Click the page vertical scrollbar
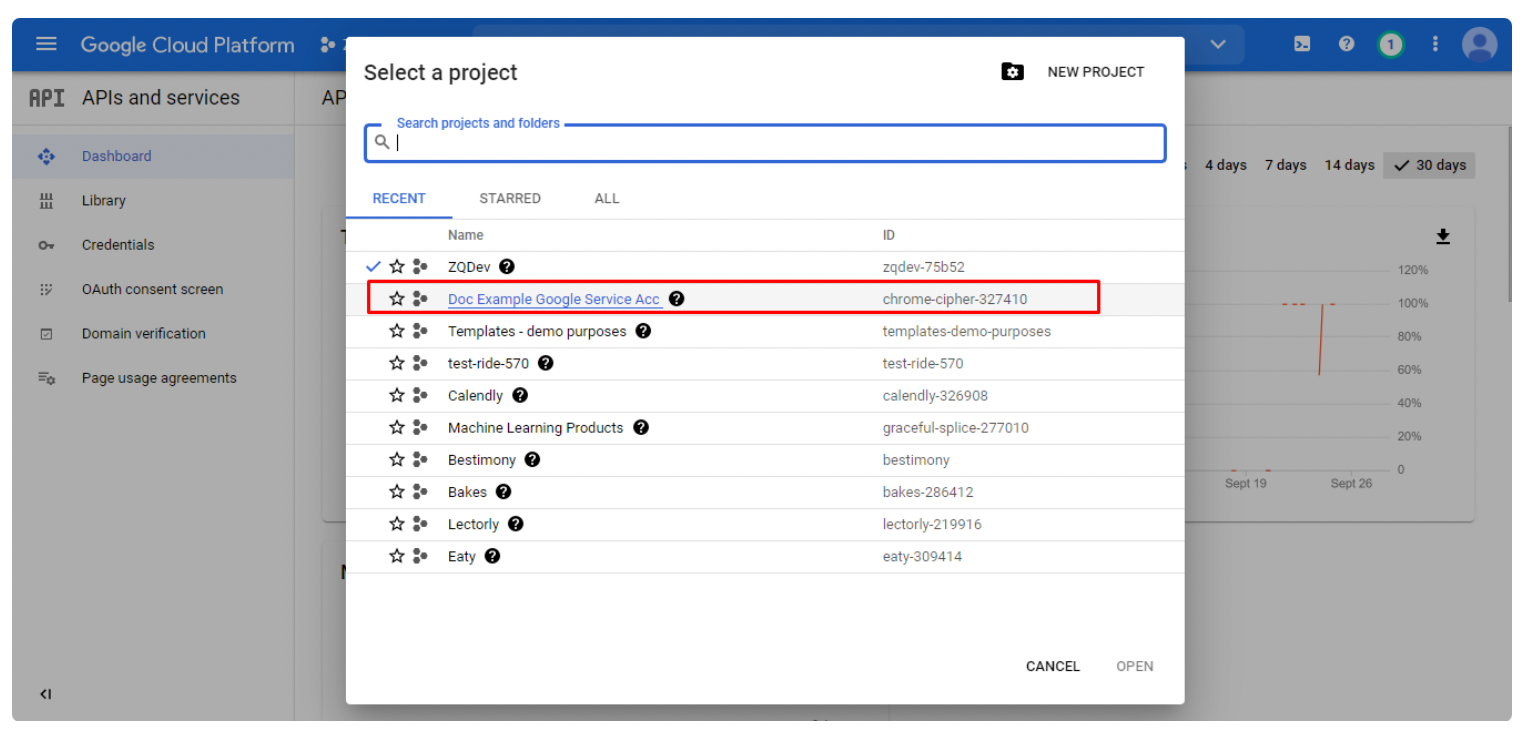1526x736 pixels. point(1509,213)
